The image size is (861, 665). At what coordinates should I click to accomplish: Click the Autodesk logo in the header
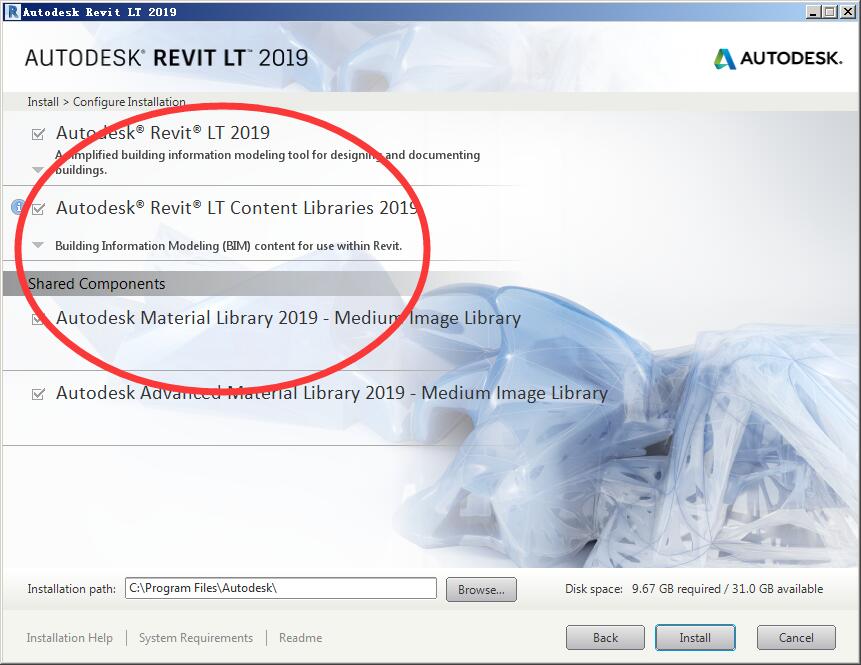tap(778, 58)
